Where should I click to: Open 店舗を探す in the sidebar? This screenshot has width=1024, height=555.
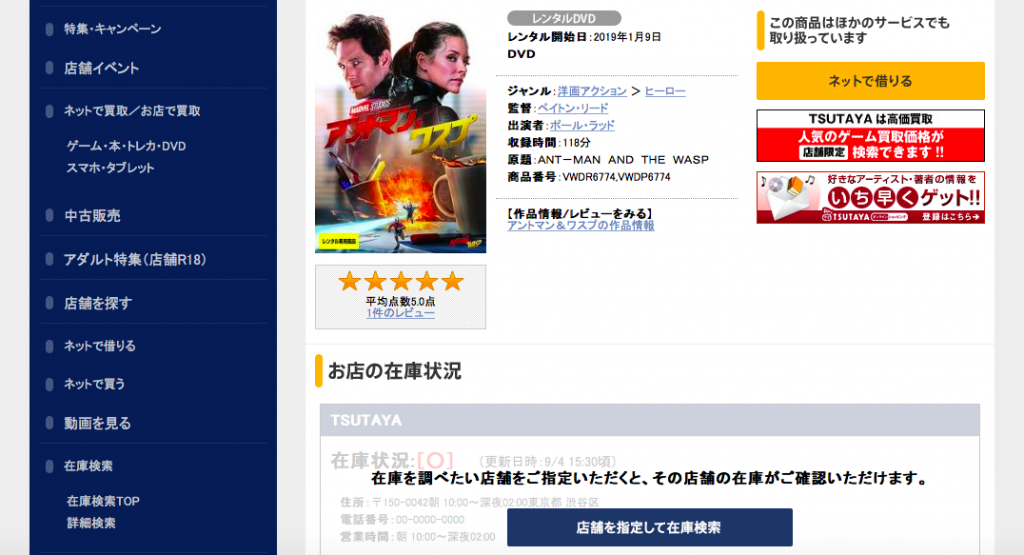click(98, 303)
